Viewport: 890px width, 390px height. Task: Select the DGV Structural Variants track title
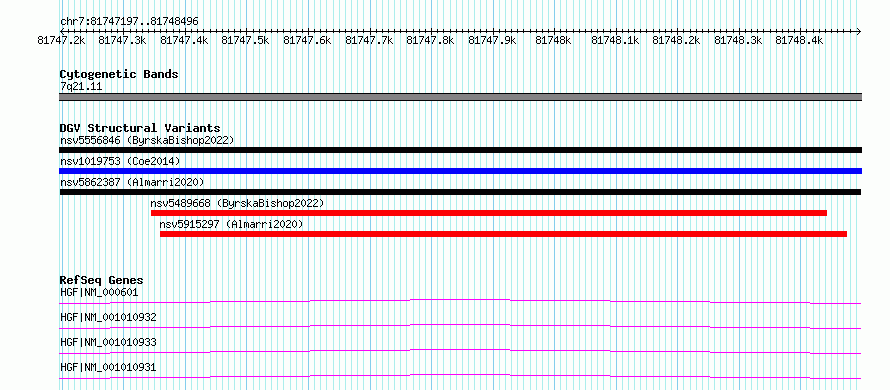click(140, 128)
